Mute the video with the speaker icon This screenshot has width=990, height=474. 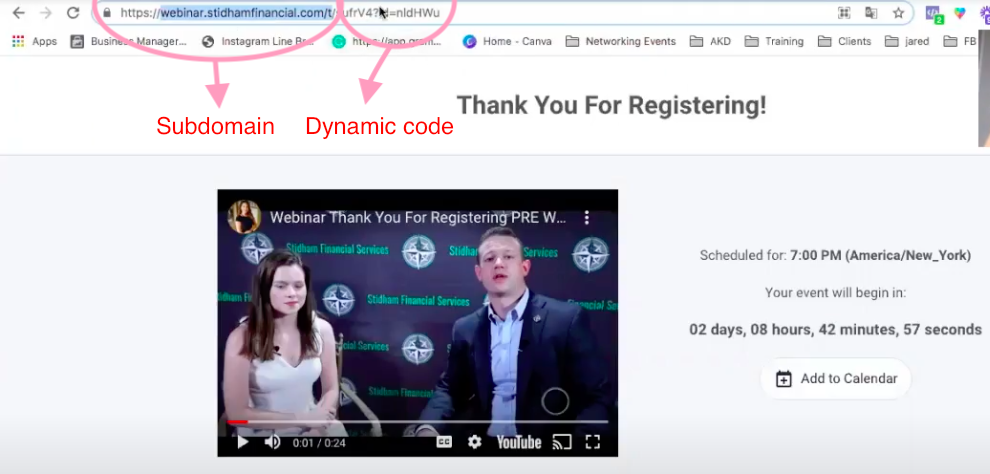pyautogui.click(x=272, y=442)
